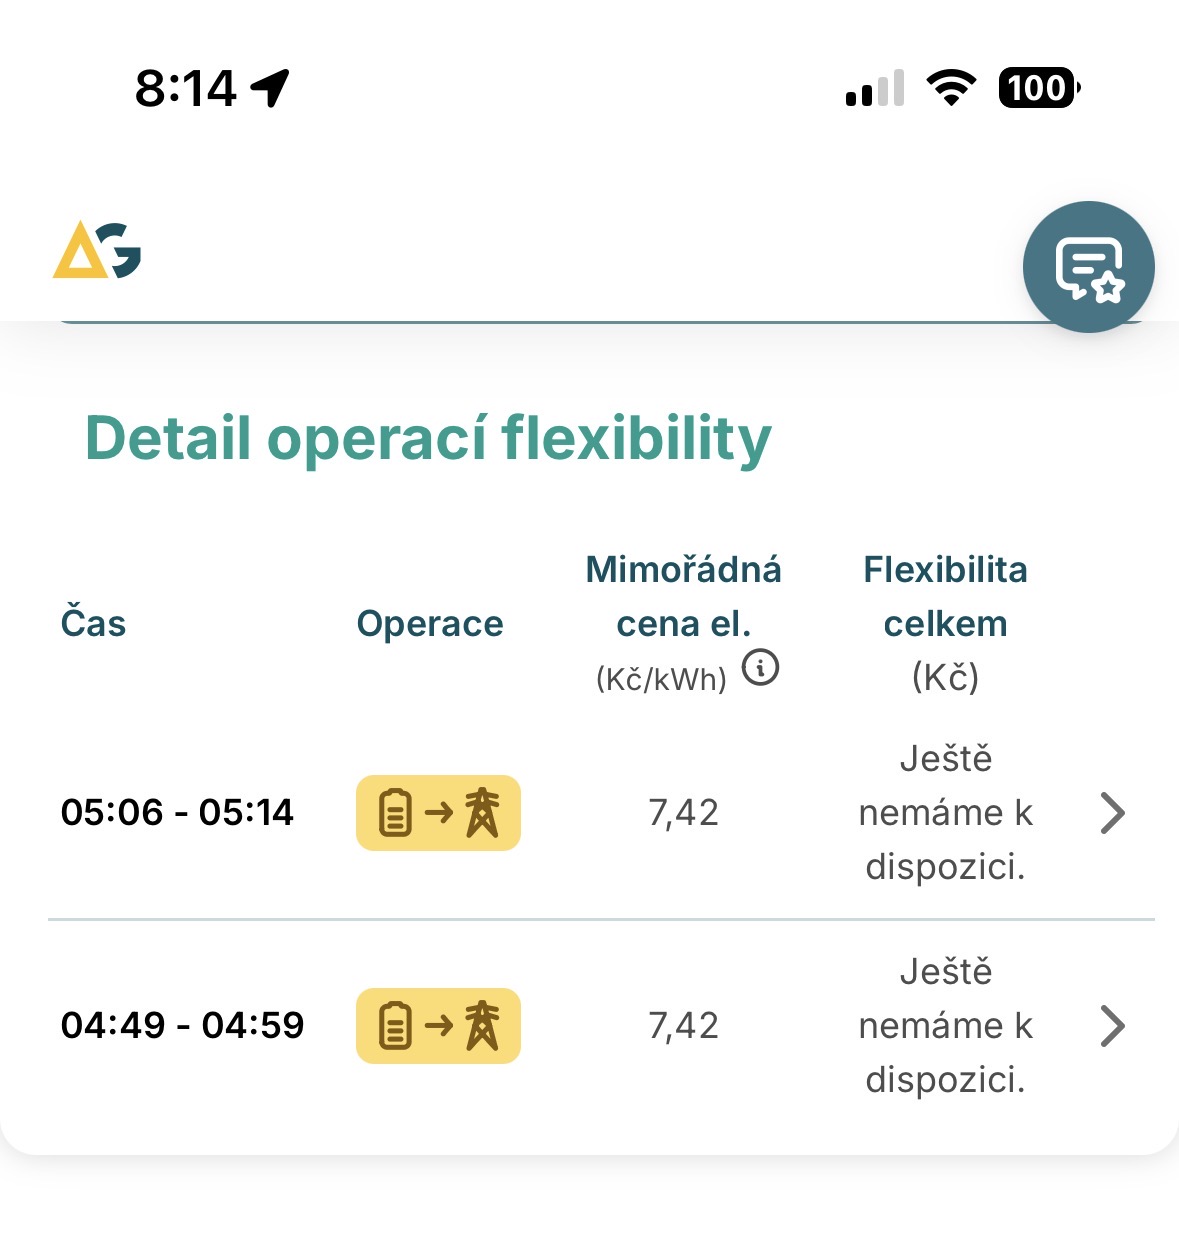
Task: Tap the battery 100 indicator
Action: pos(1039,88)
